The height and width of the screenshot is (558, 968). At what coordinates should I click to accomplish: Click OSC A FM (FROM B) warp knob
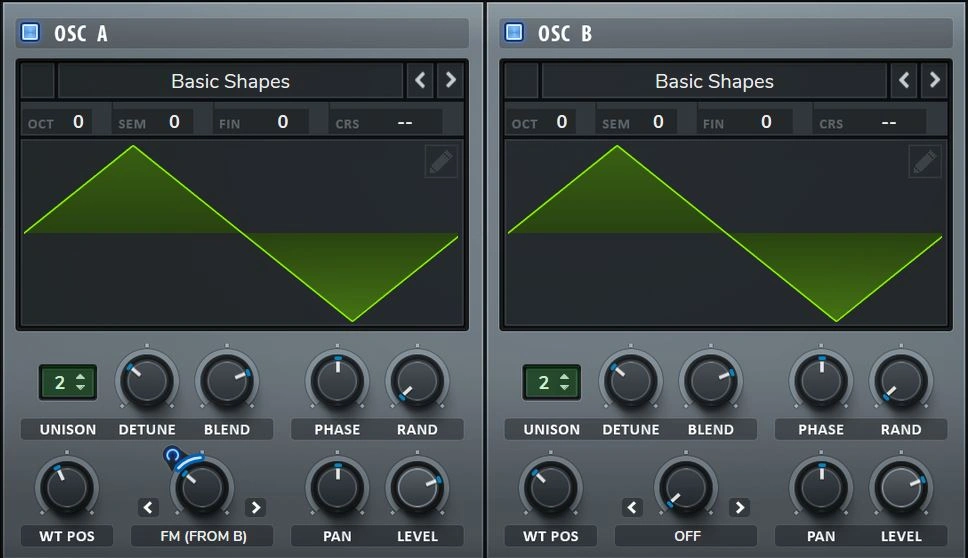point(202,488)
